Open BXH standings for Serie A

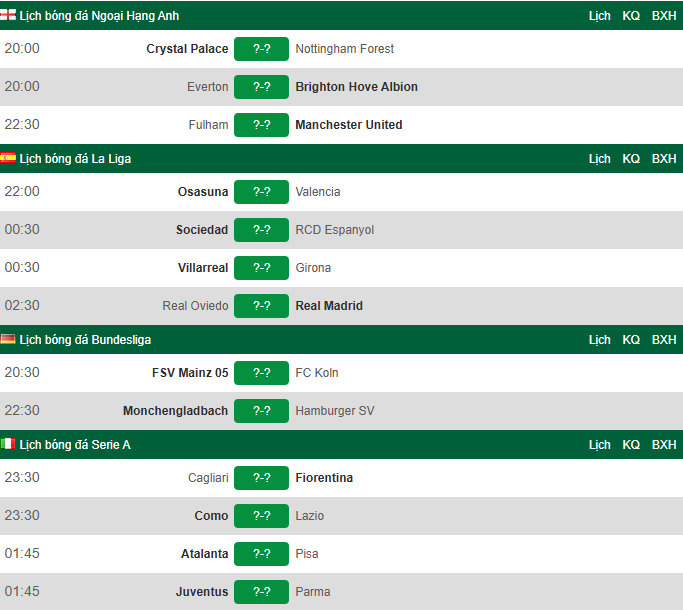coord(664,444)
